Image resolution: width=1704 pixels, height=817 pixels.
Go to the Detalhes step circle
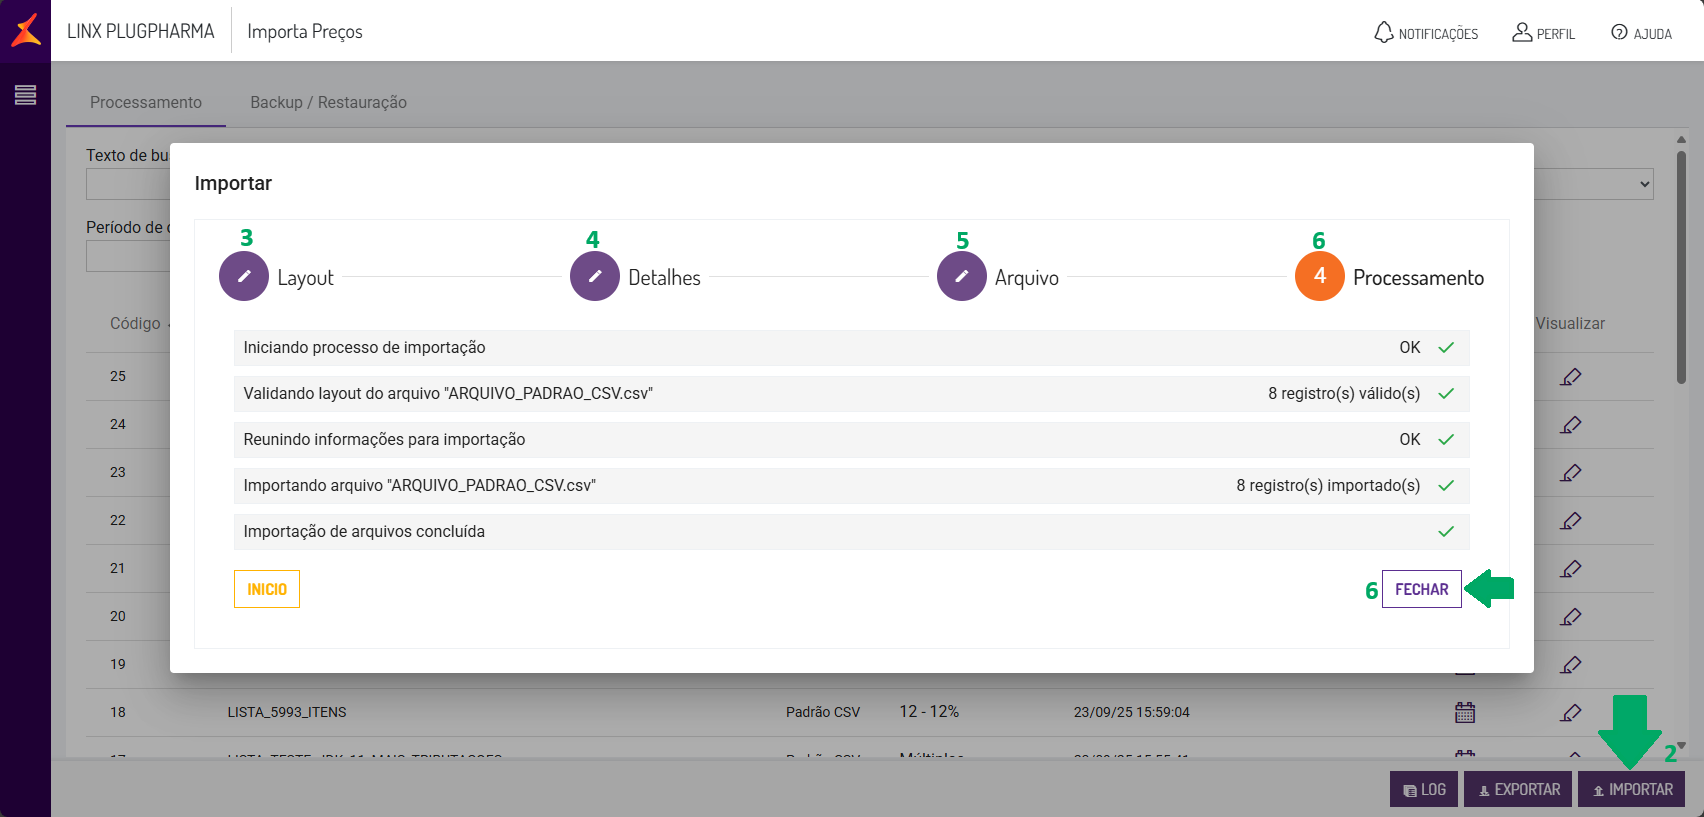595,276
